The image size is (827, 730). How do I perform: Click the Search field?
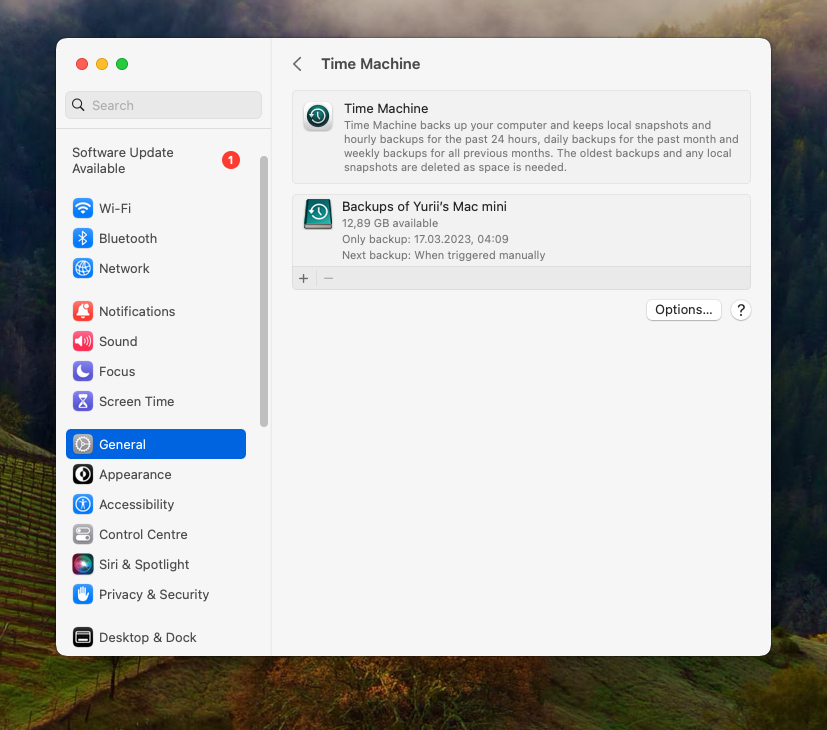(162, 105)
